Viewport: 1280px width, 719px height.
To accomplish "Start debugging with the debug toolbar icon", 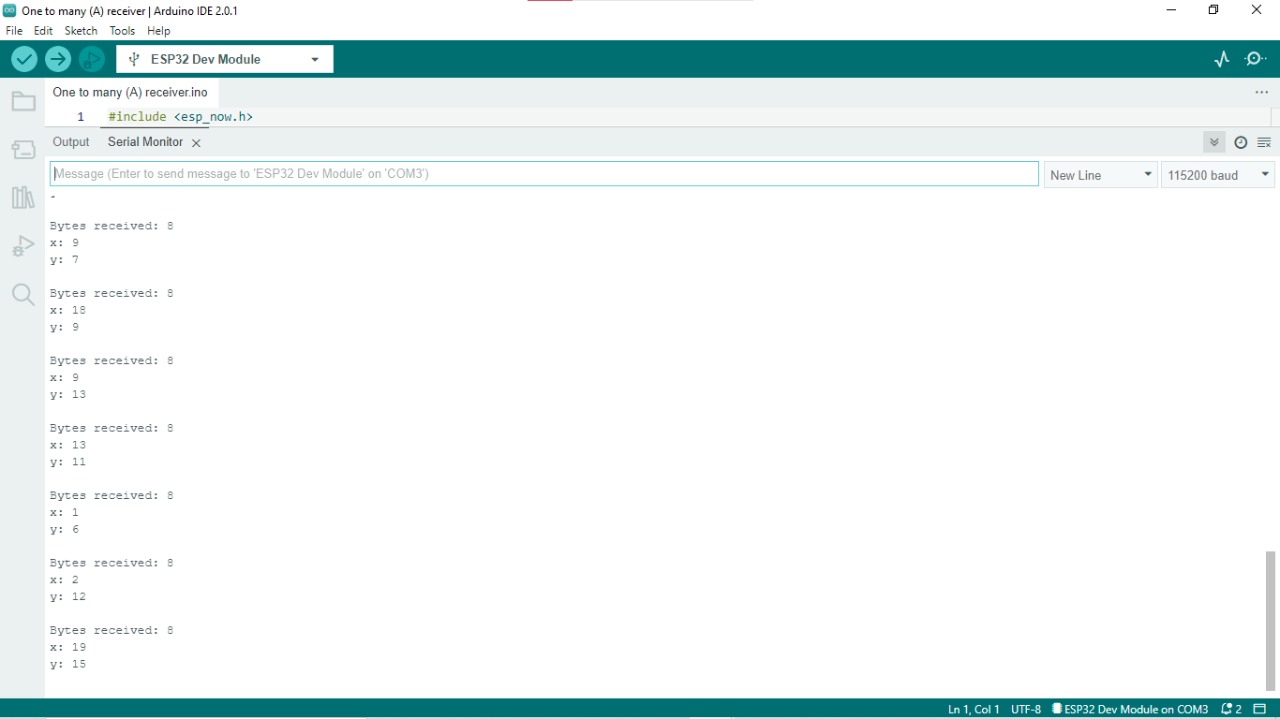I will tap(91, 58).
